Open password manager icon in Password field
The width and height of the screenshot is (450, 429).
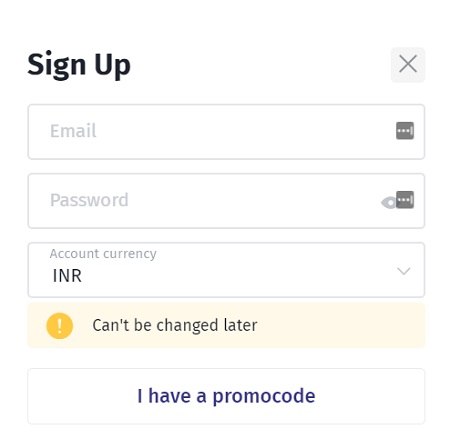tap(405, 200)
